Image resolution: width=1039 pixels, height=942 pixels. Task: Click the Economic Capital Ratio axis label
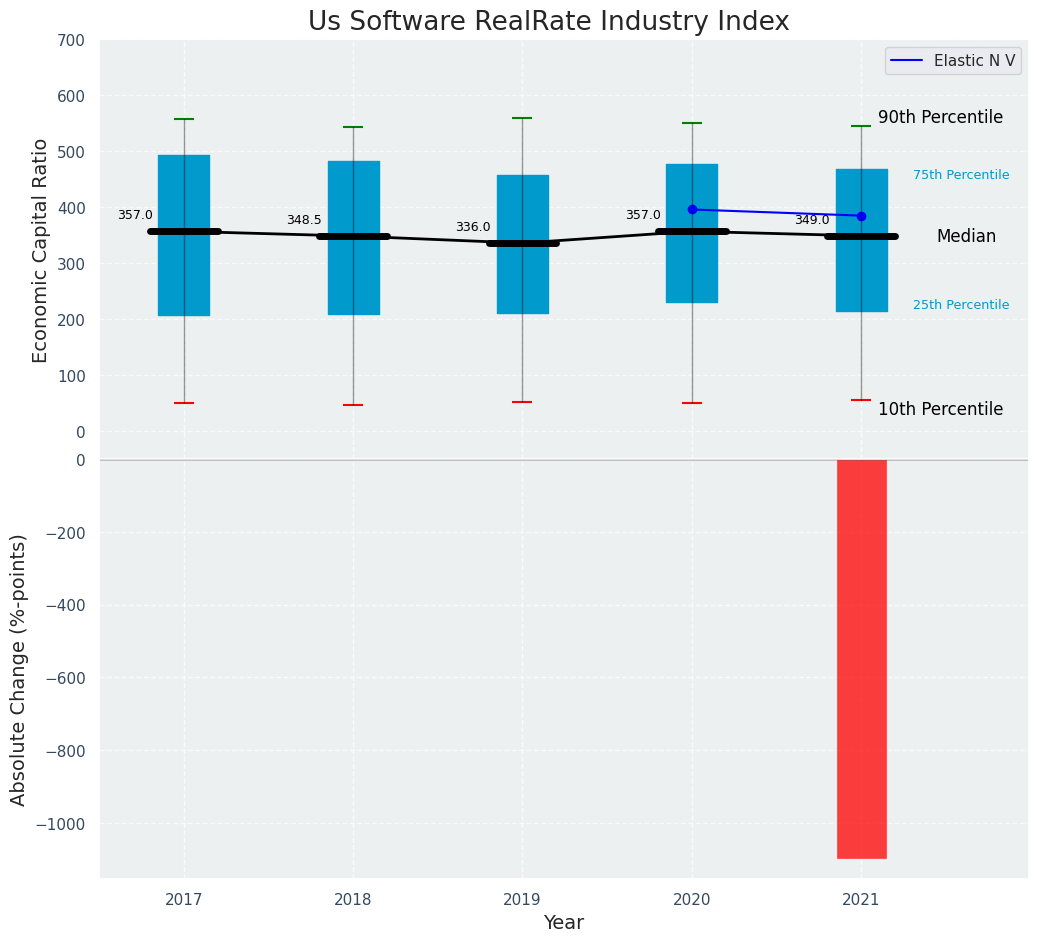pos(40,251)
